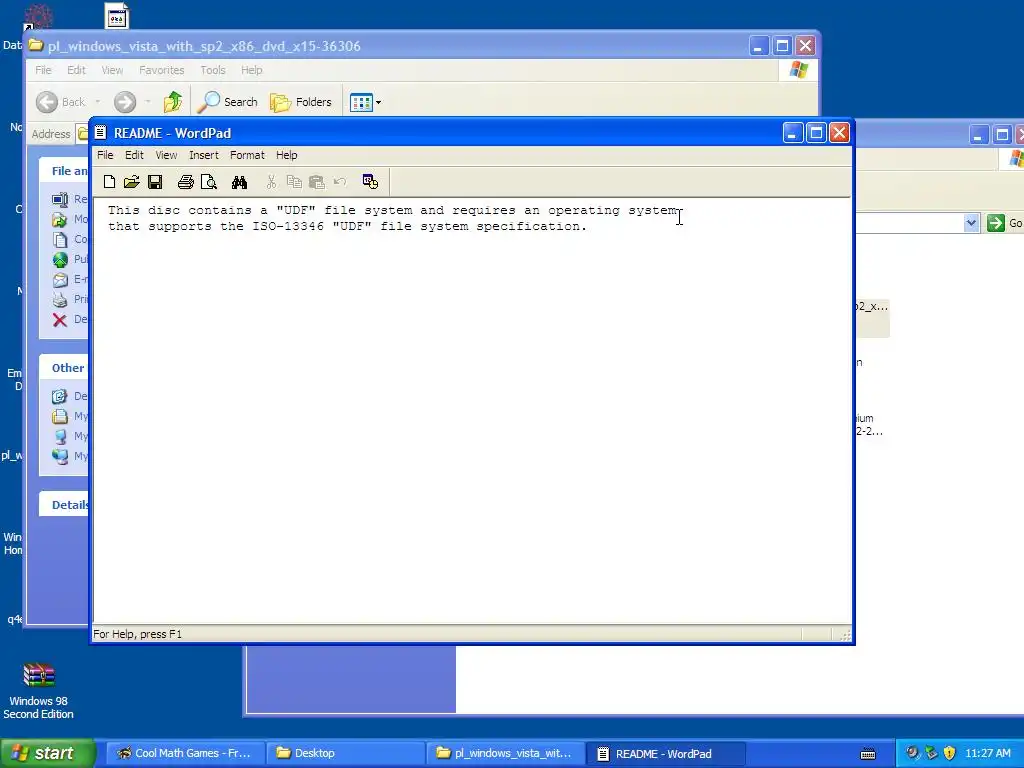
Task: Click the Publish globe icon in sidebar
Action: click(59, 259)
